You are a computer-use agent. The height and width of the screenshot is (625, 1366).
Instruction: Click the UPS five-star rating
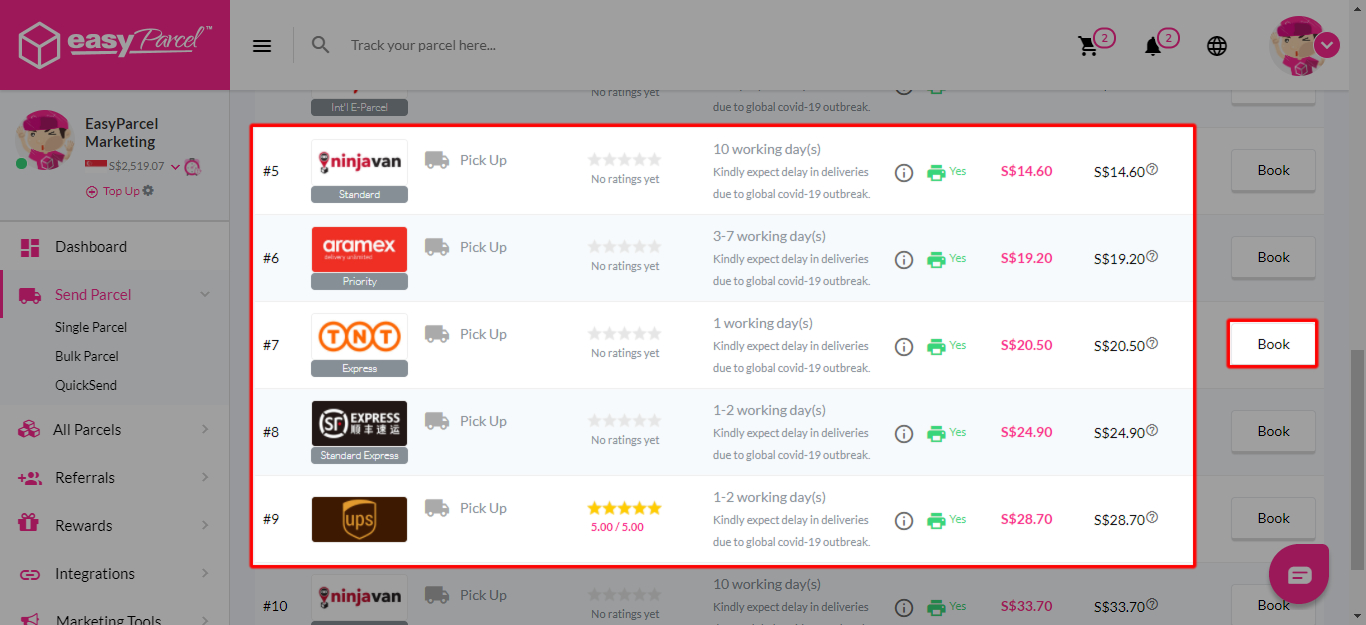(x=625, y=508)
